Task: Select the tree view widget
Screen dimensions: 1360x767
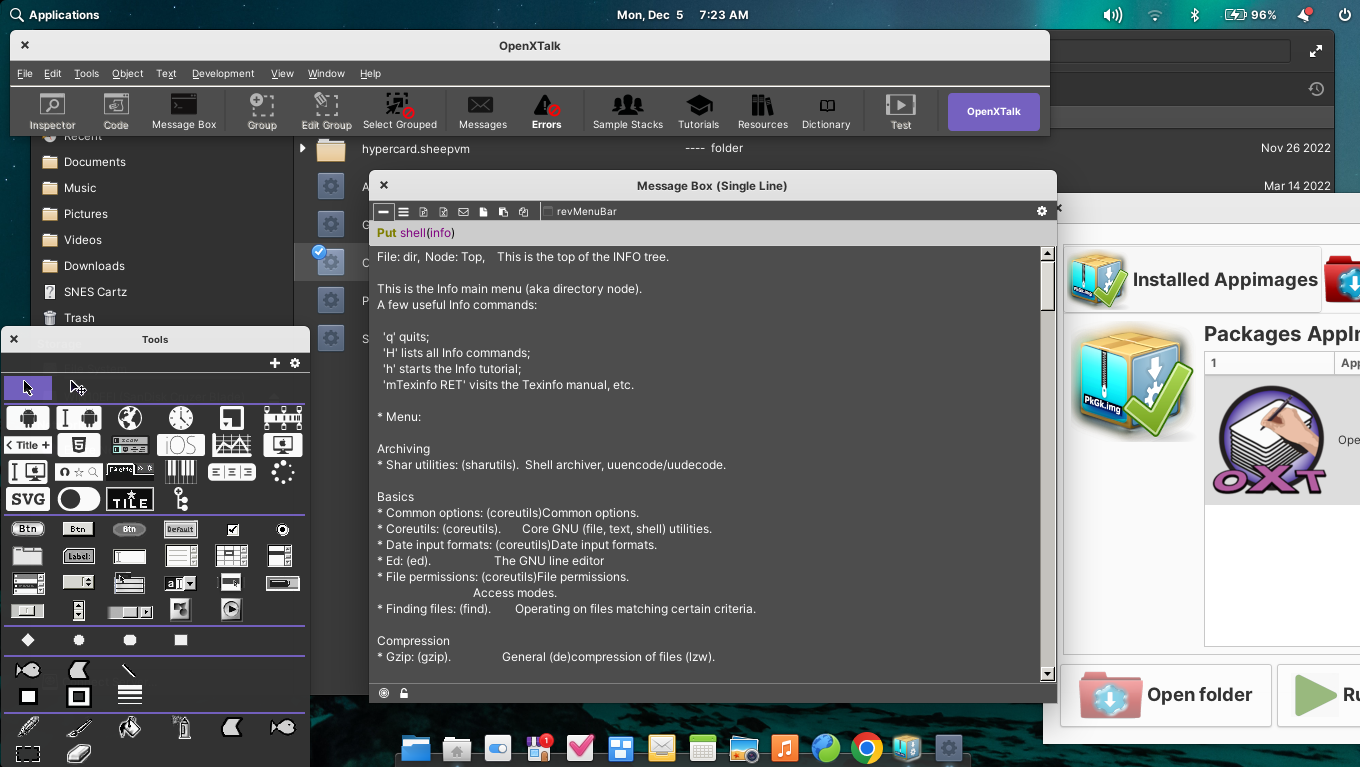Action: click(181, 499)
